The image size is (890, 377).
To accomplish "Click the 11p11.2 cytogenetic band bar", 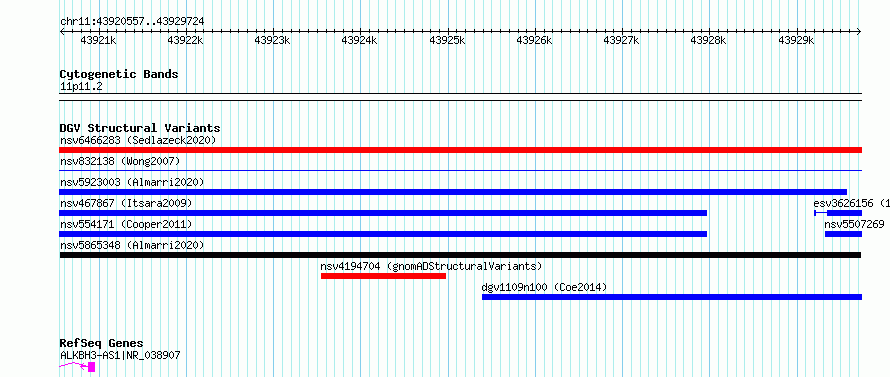I will 460,97.
